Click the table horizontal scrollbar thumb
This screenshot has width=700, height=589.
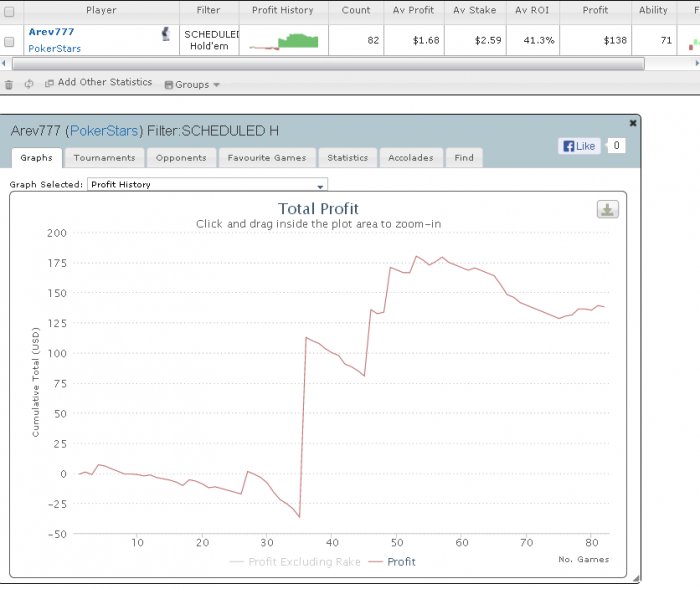point(328,64)
